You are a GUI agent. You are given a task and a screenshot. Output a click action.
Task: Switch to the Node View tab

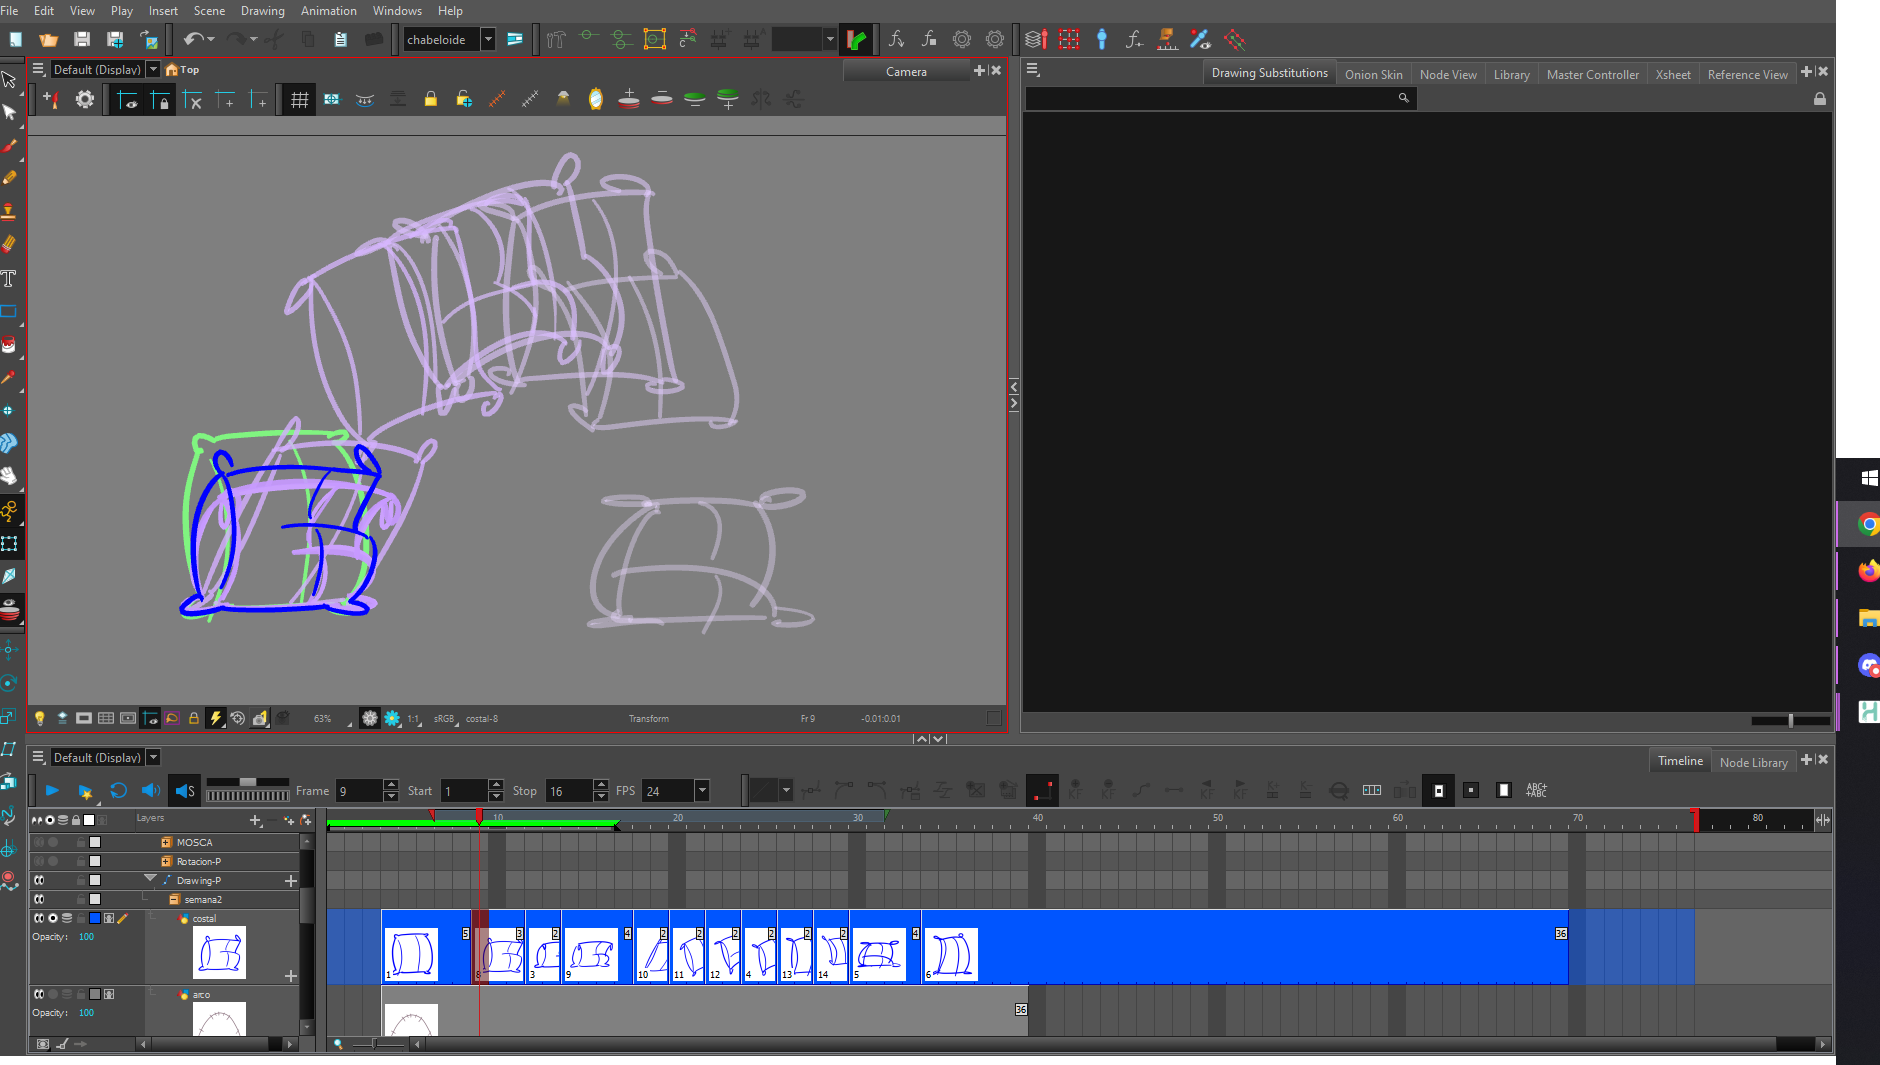1447,74
